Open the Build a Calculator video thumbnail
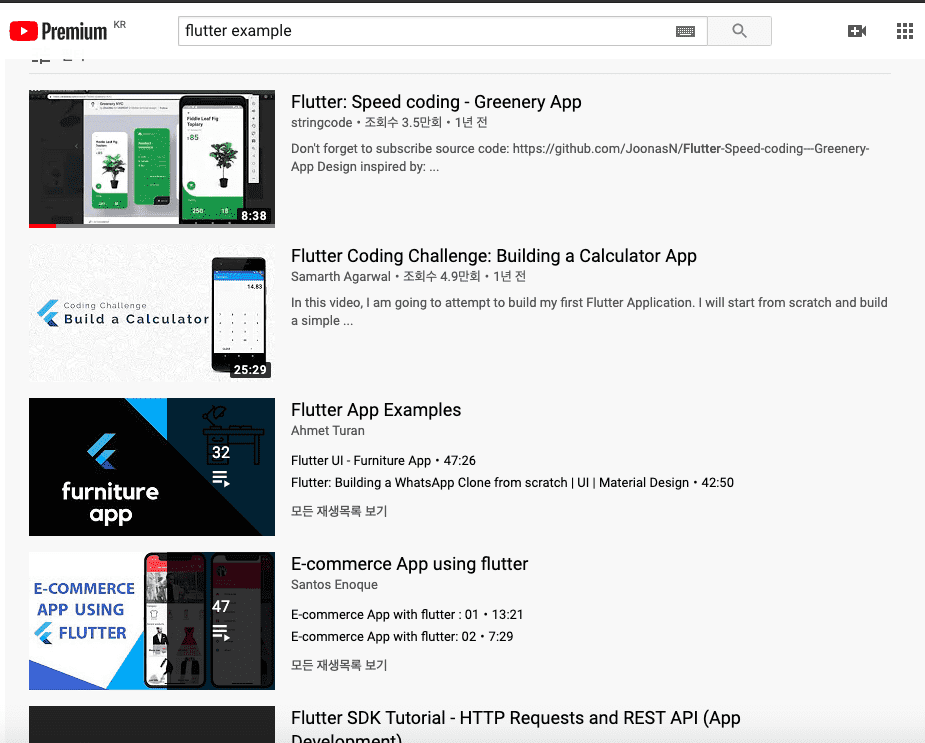925x743 pixels. point(152,313)
